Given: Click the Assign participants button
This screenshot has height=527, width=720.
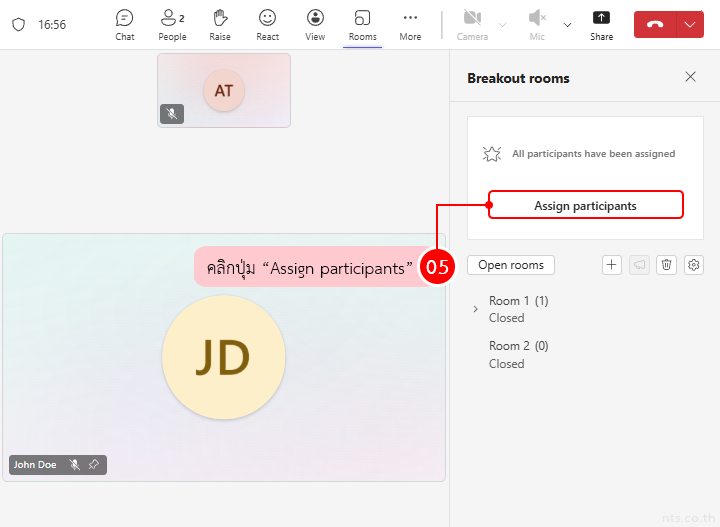Looking at the screenshot, I should 585,205.
